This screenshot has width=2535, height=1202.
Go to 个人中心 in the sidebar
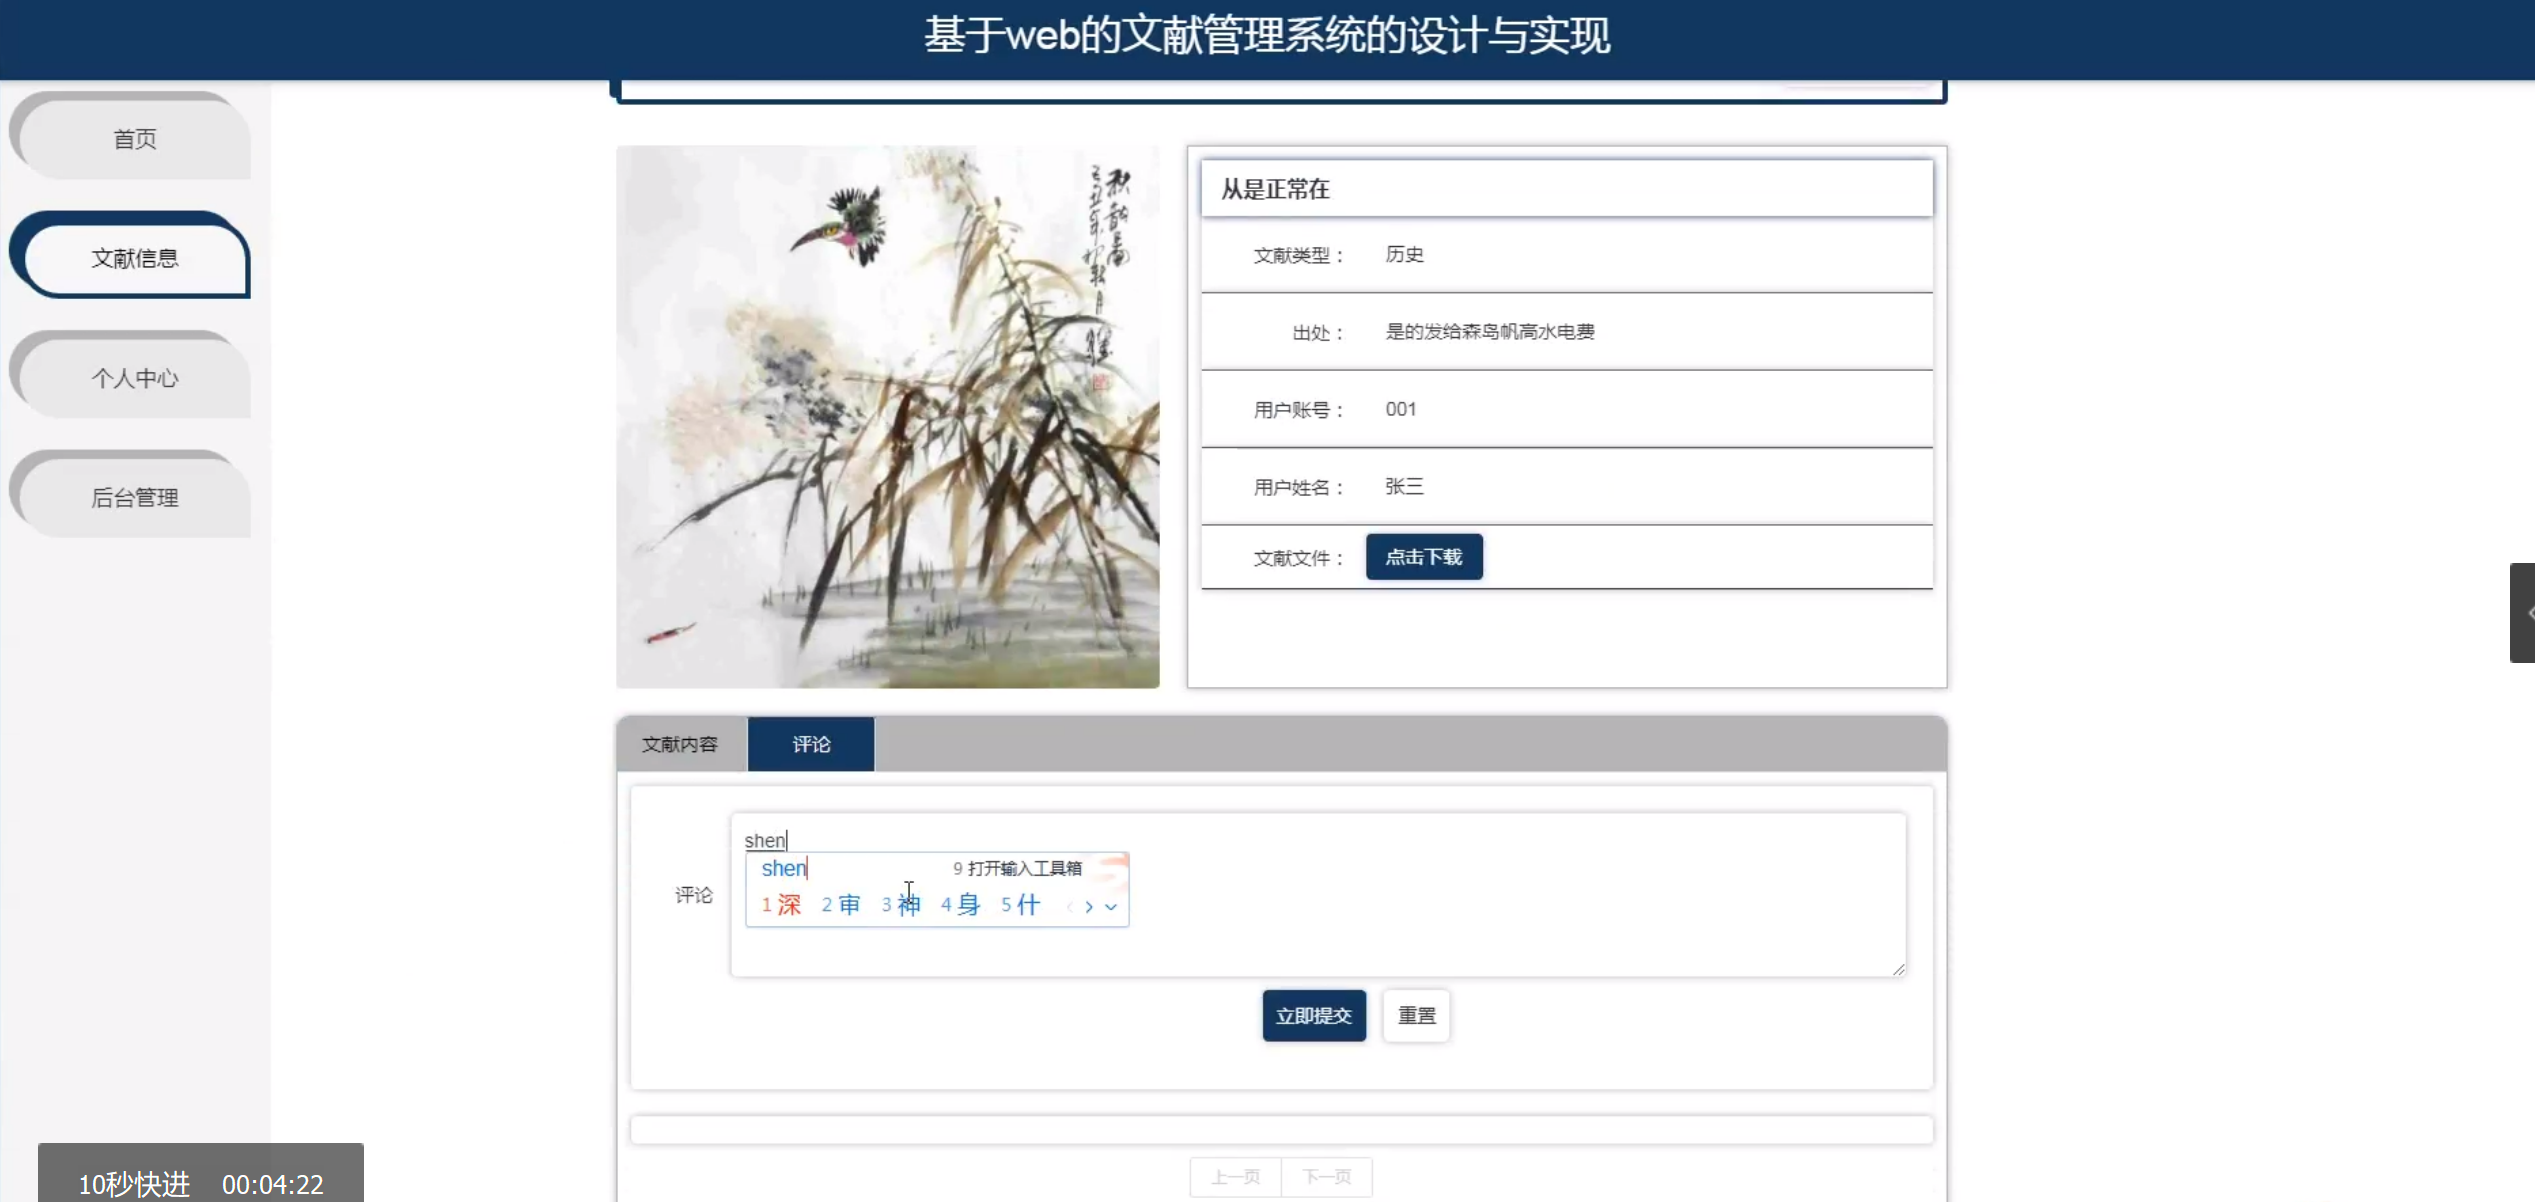click(134, 378)
